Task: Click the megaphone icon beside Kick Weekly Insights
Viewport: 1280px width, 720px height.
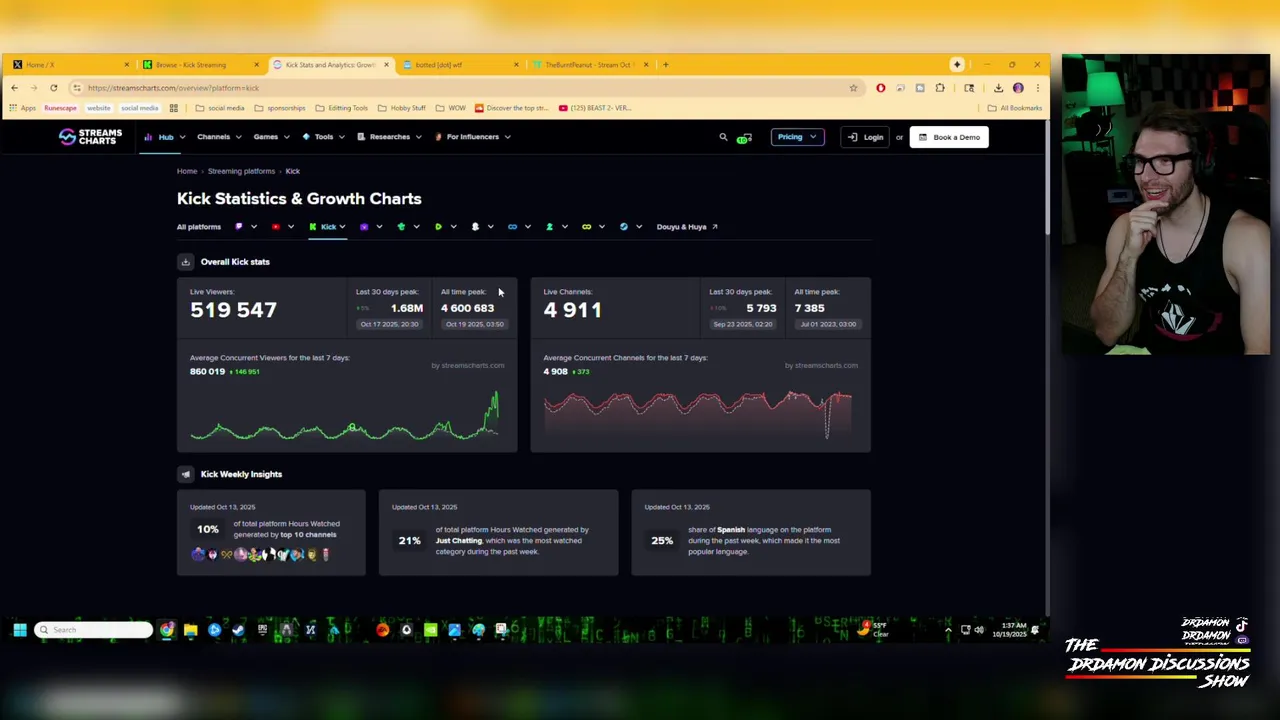Action: click(x=185, y=474)
